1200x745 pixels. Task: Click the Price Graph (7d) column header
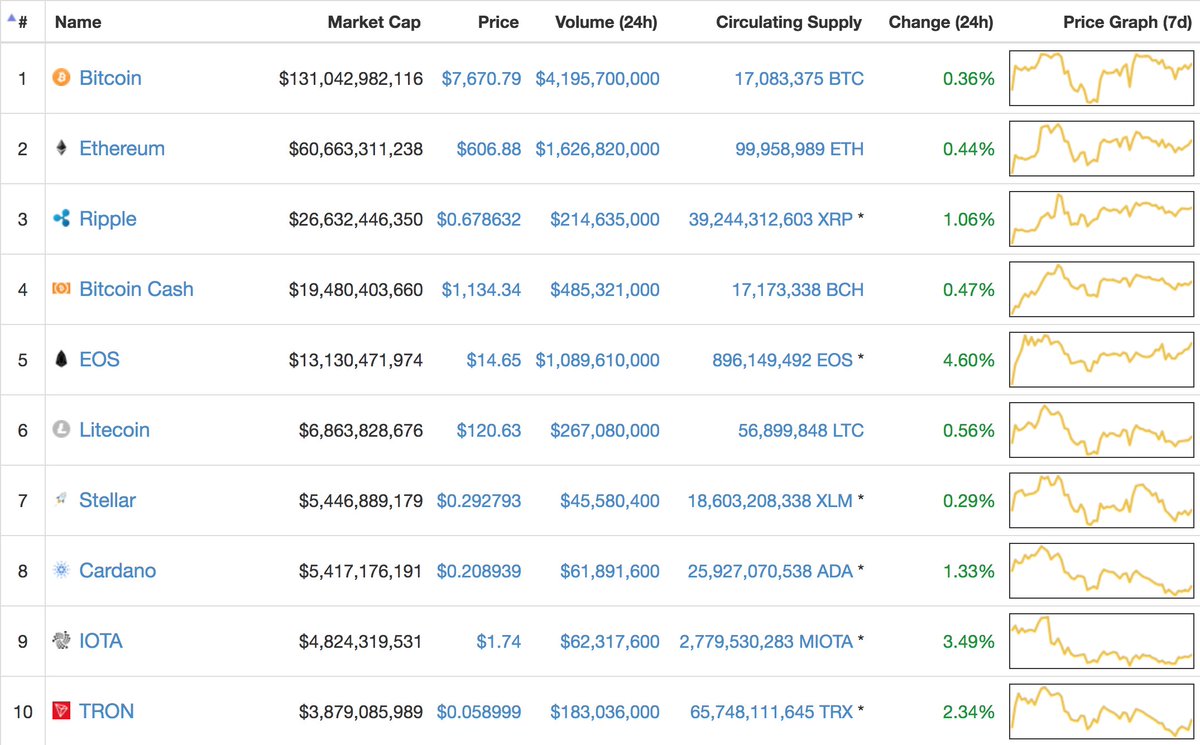click(1129, 22)
